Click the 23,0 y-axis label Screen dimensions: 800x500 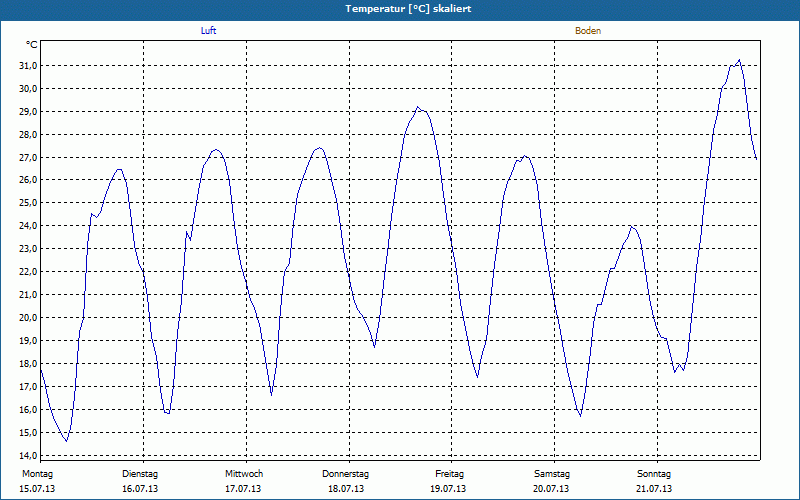point(28,248)
